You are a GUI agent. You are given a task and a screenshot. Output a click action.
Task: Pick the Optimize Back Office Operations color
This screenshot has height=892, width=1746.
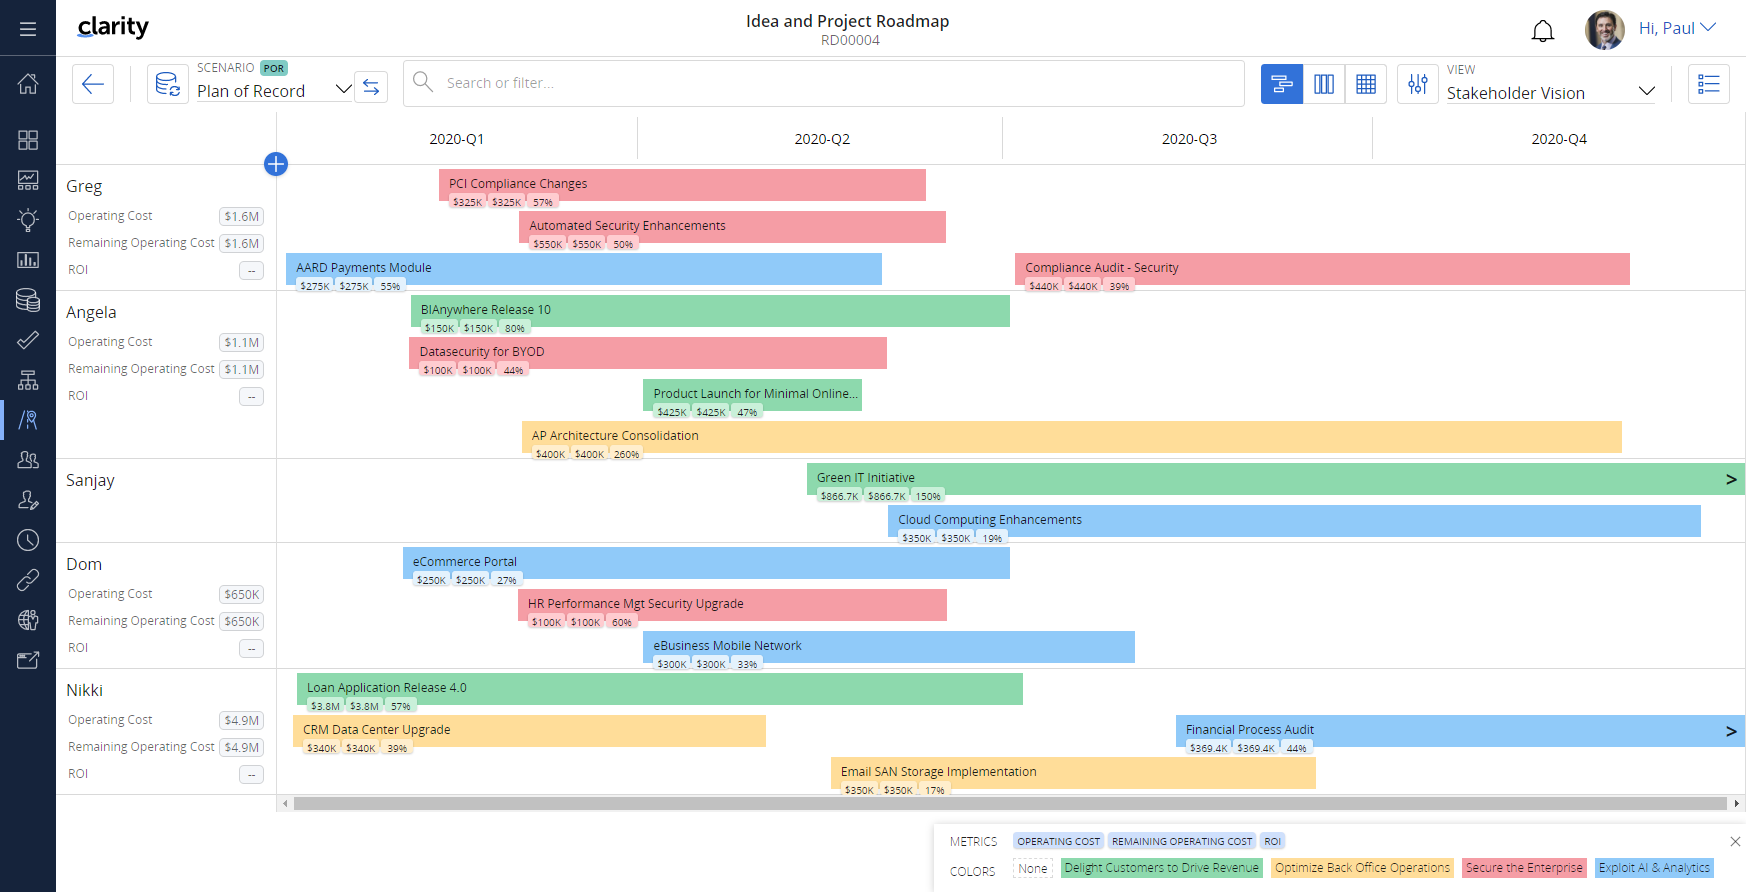(1362, 868)
